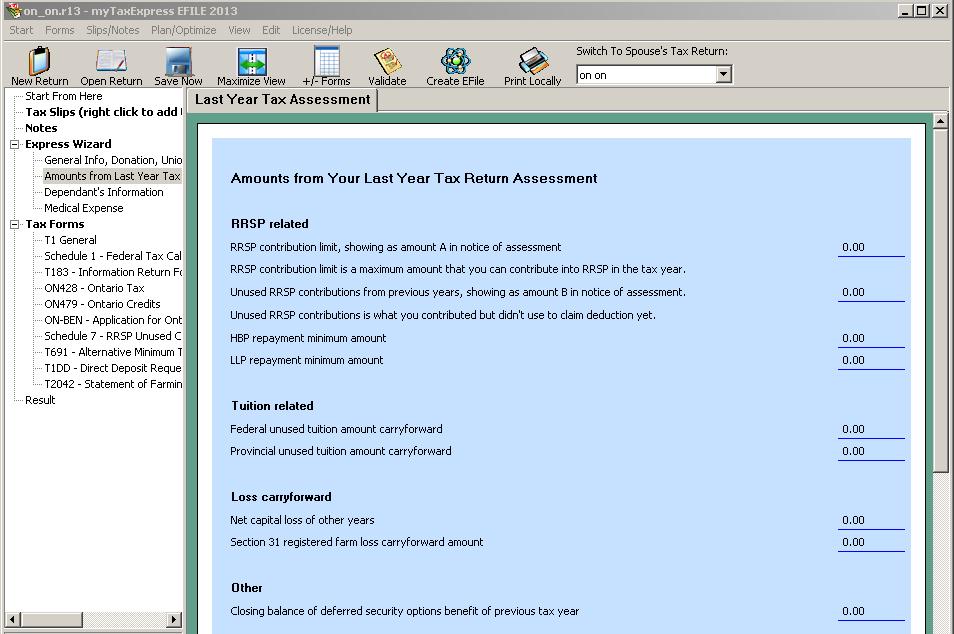Click Create EFile atom icon
Screen dimensions: 954x634
coord(455,61)
